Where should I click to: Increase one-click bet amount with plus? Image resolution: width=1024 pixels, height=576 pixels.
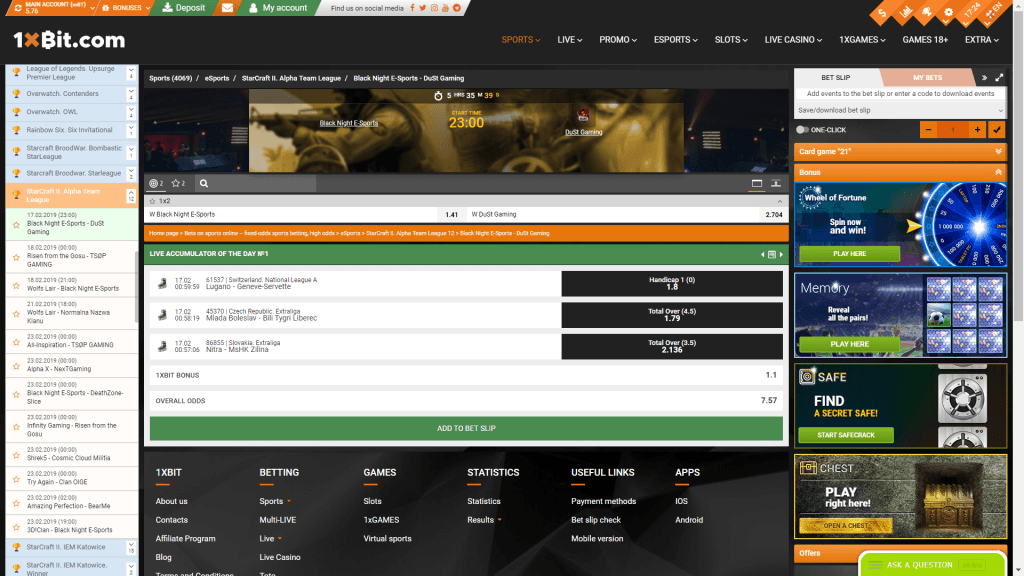977,129
